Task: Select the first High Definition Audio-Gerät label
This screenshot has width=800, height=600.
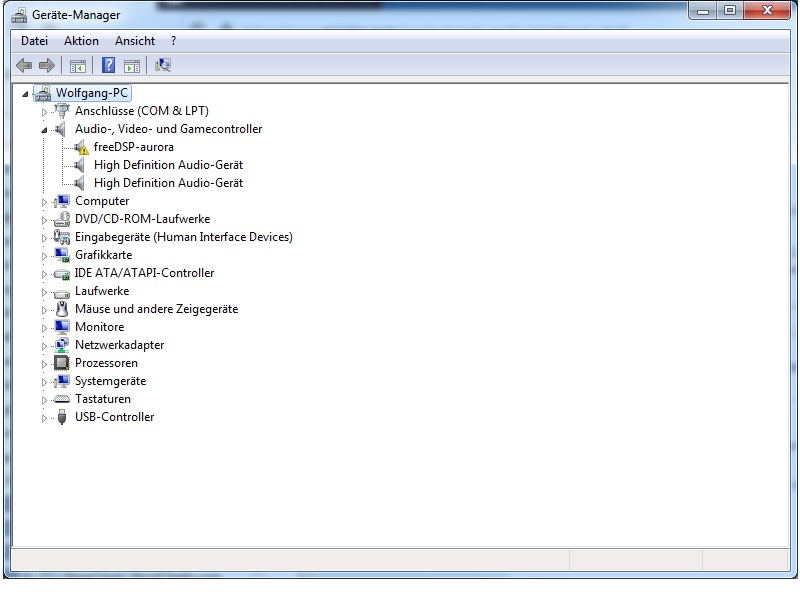Action: click(168, 165)
